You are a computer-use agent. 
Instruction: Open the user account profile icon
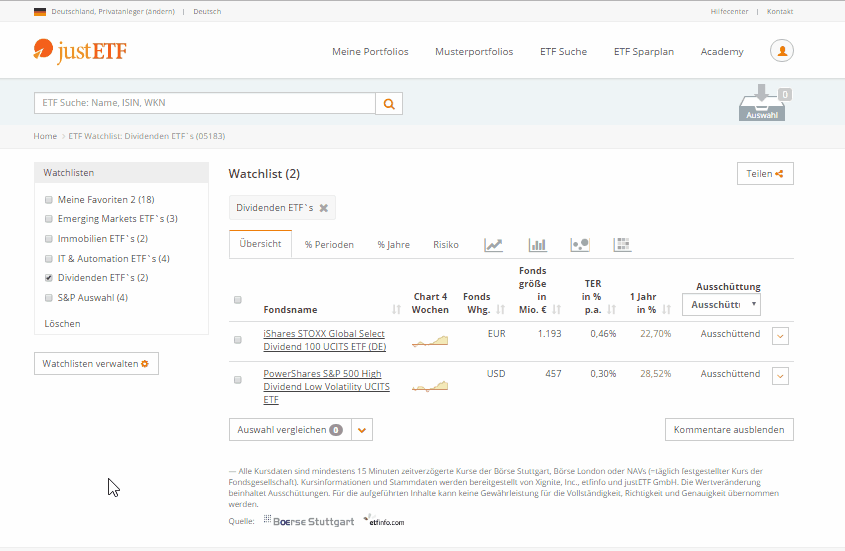[x=781, y=51]
